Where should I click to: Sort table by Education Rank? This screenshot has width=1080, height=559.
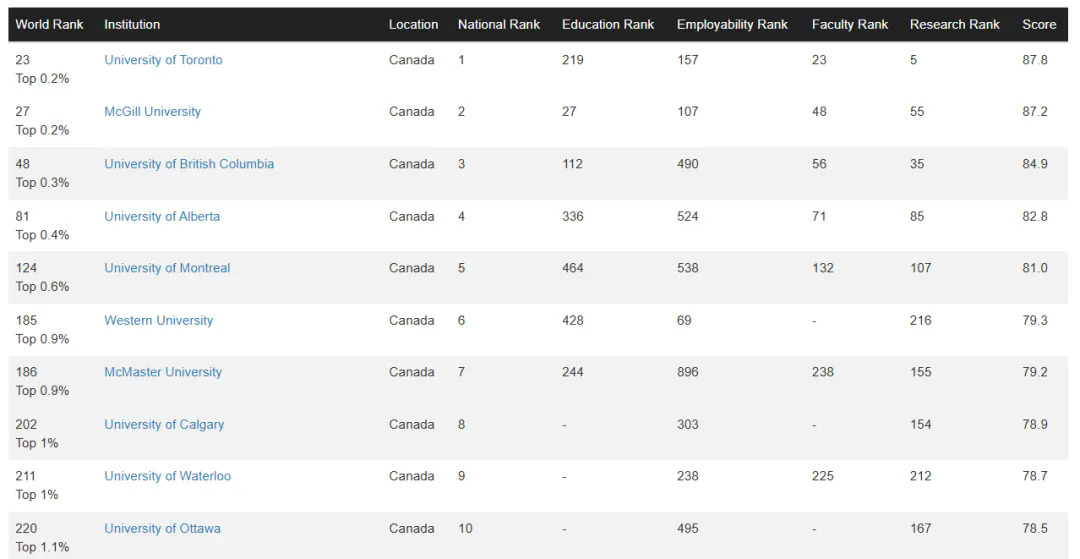click(608, 24)
